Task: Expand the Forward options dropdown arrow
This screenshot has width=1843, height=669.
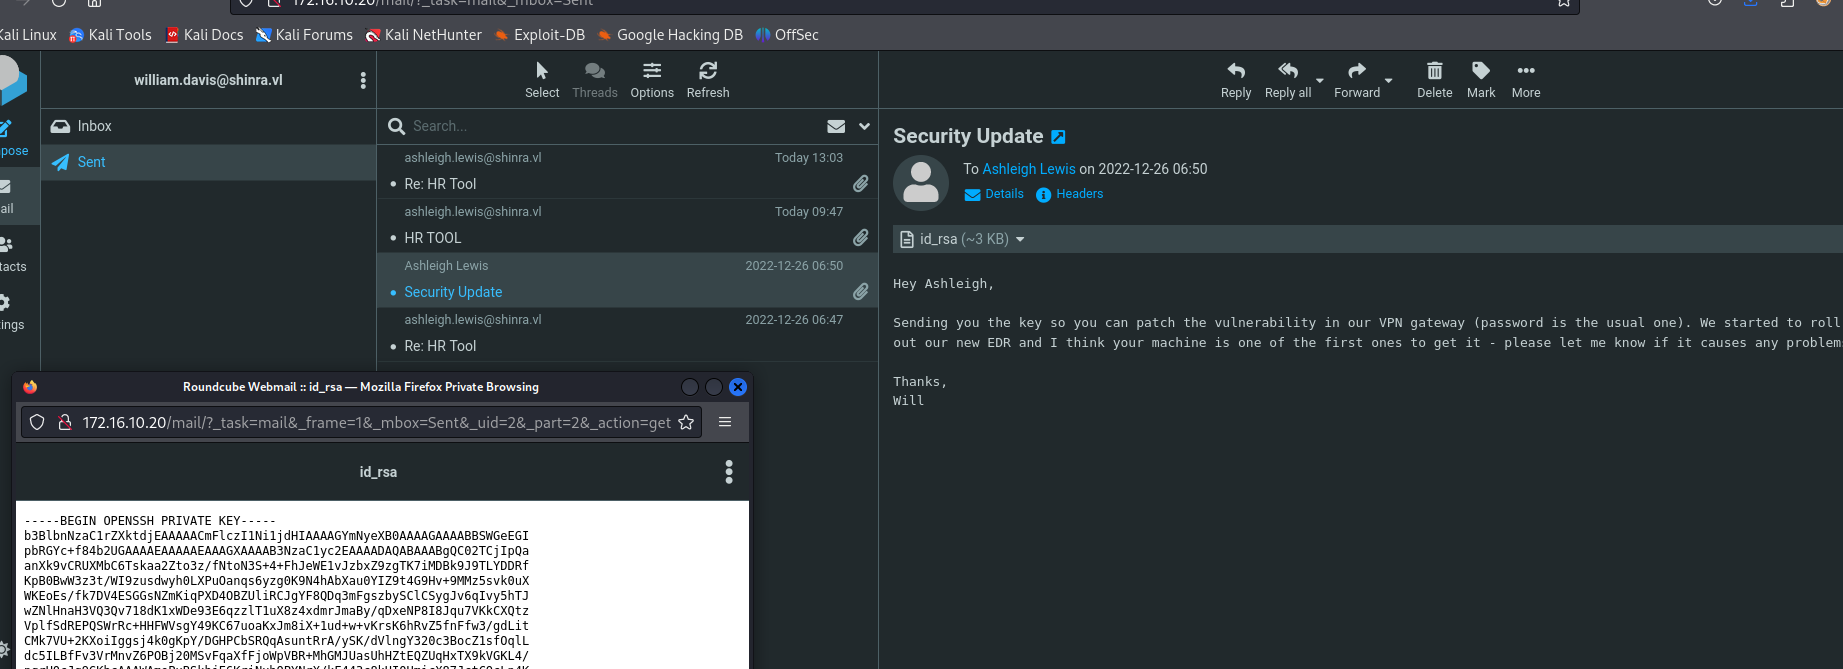Action: pos(1388,80)
